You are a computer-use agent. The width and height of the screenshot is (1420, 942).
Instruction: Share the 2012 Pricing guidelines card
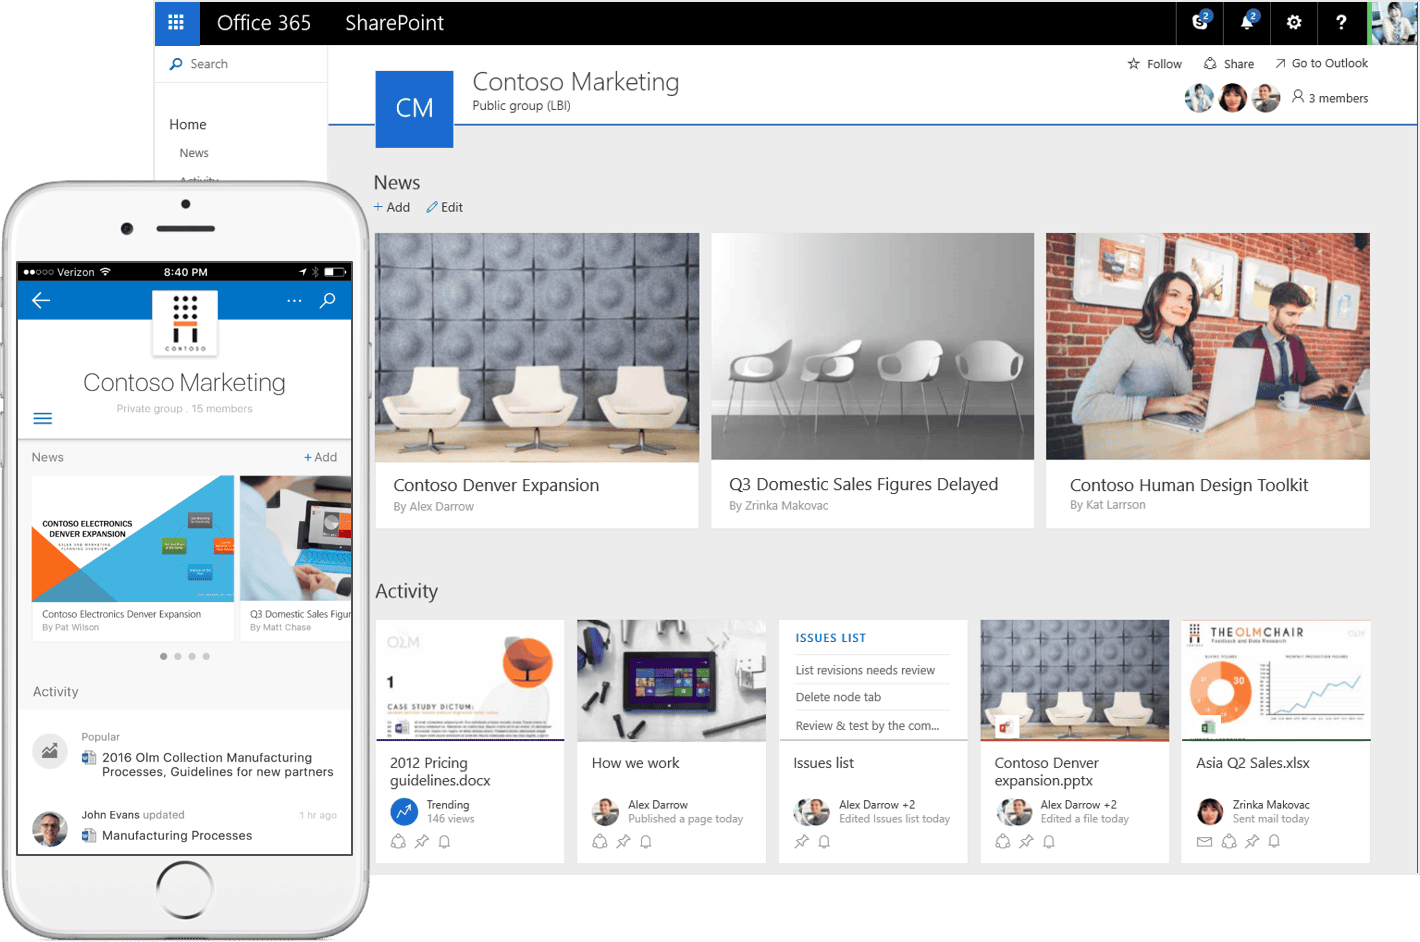[x=398, y=842]
